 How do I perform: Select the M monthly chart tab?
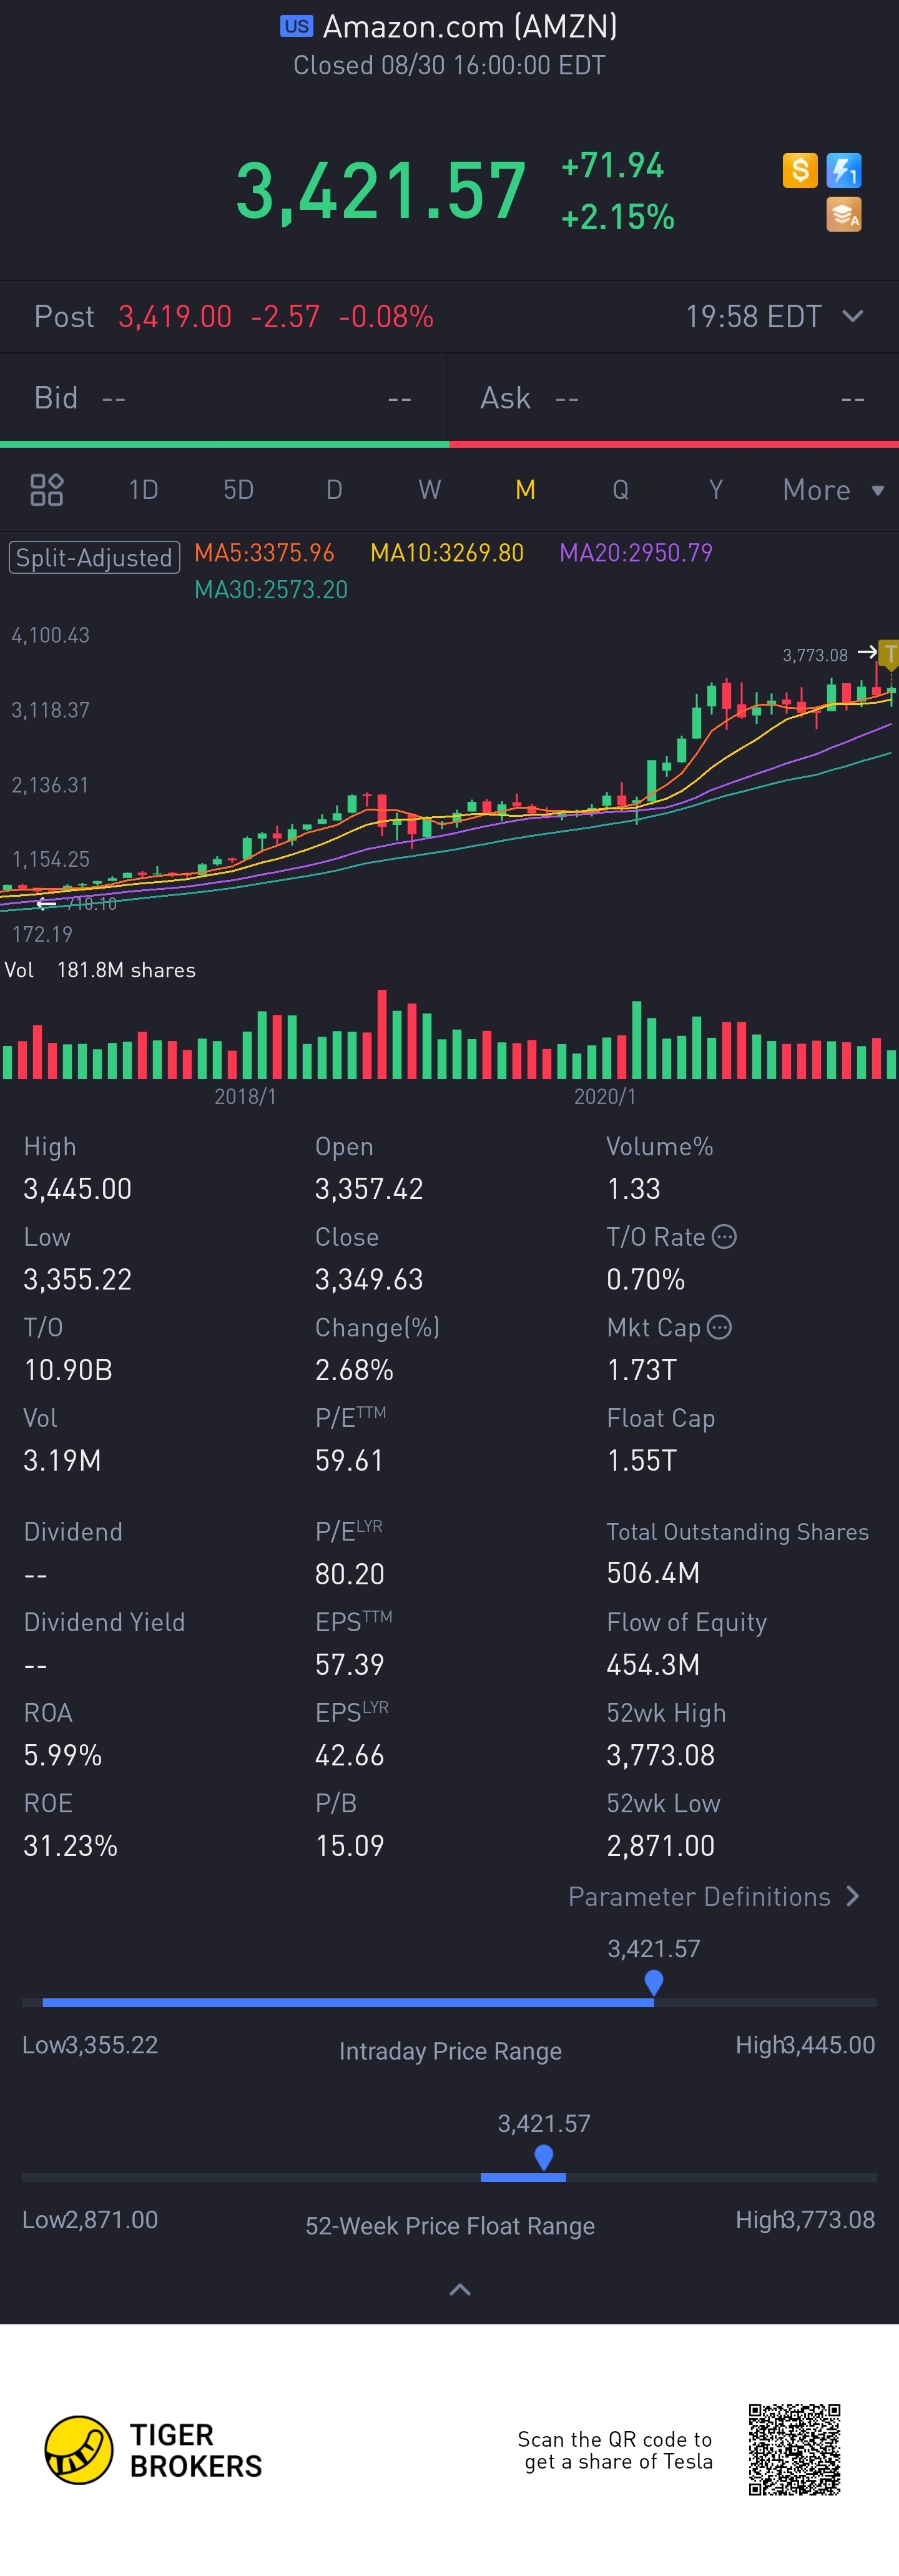[525, 490]
